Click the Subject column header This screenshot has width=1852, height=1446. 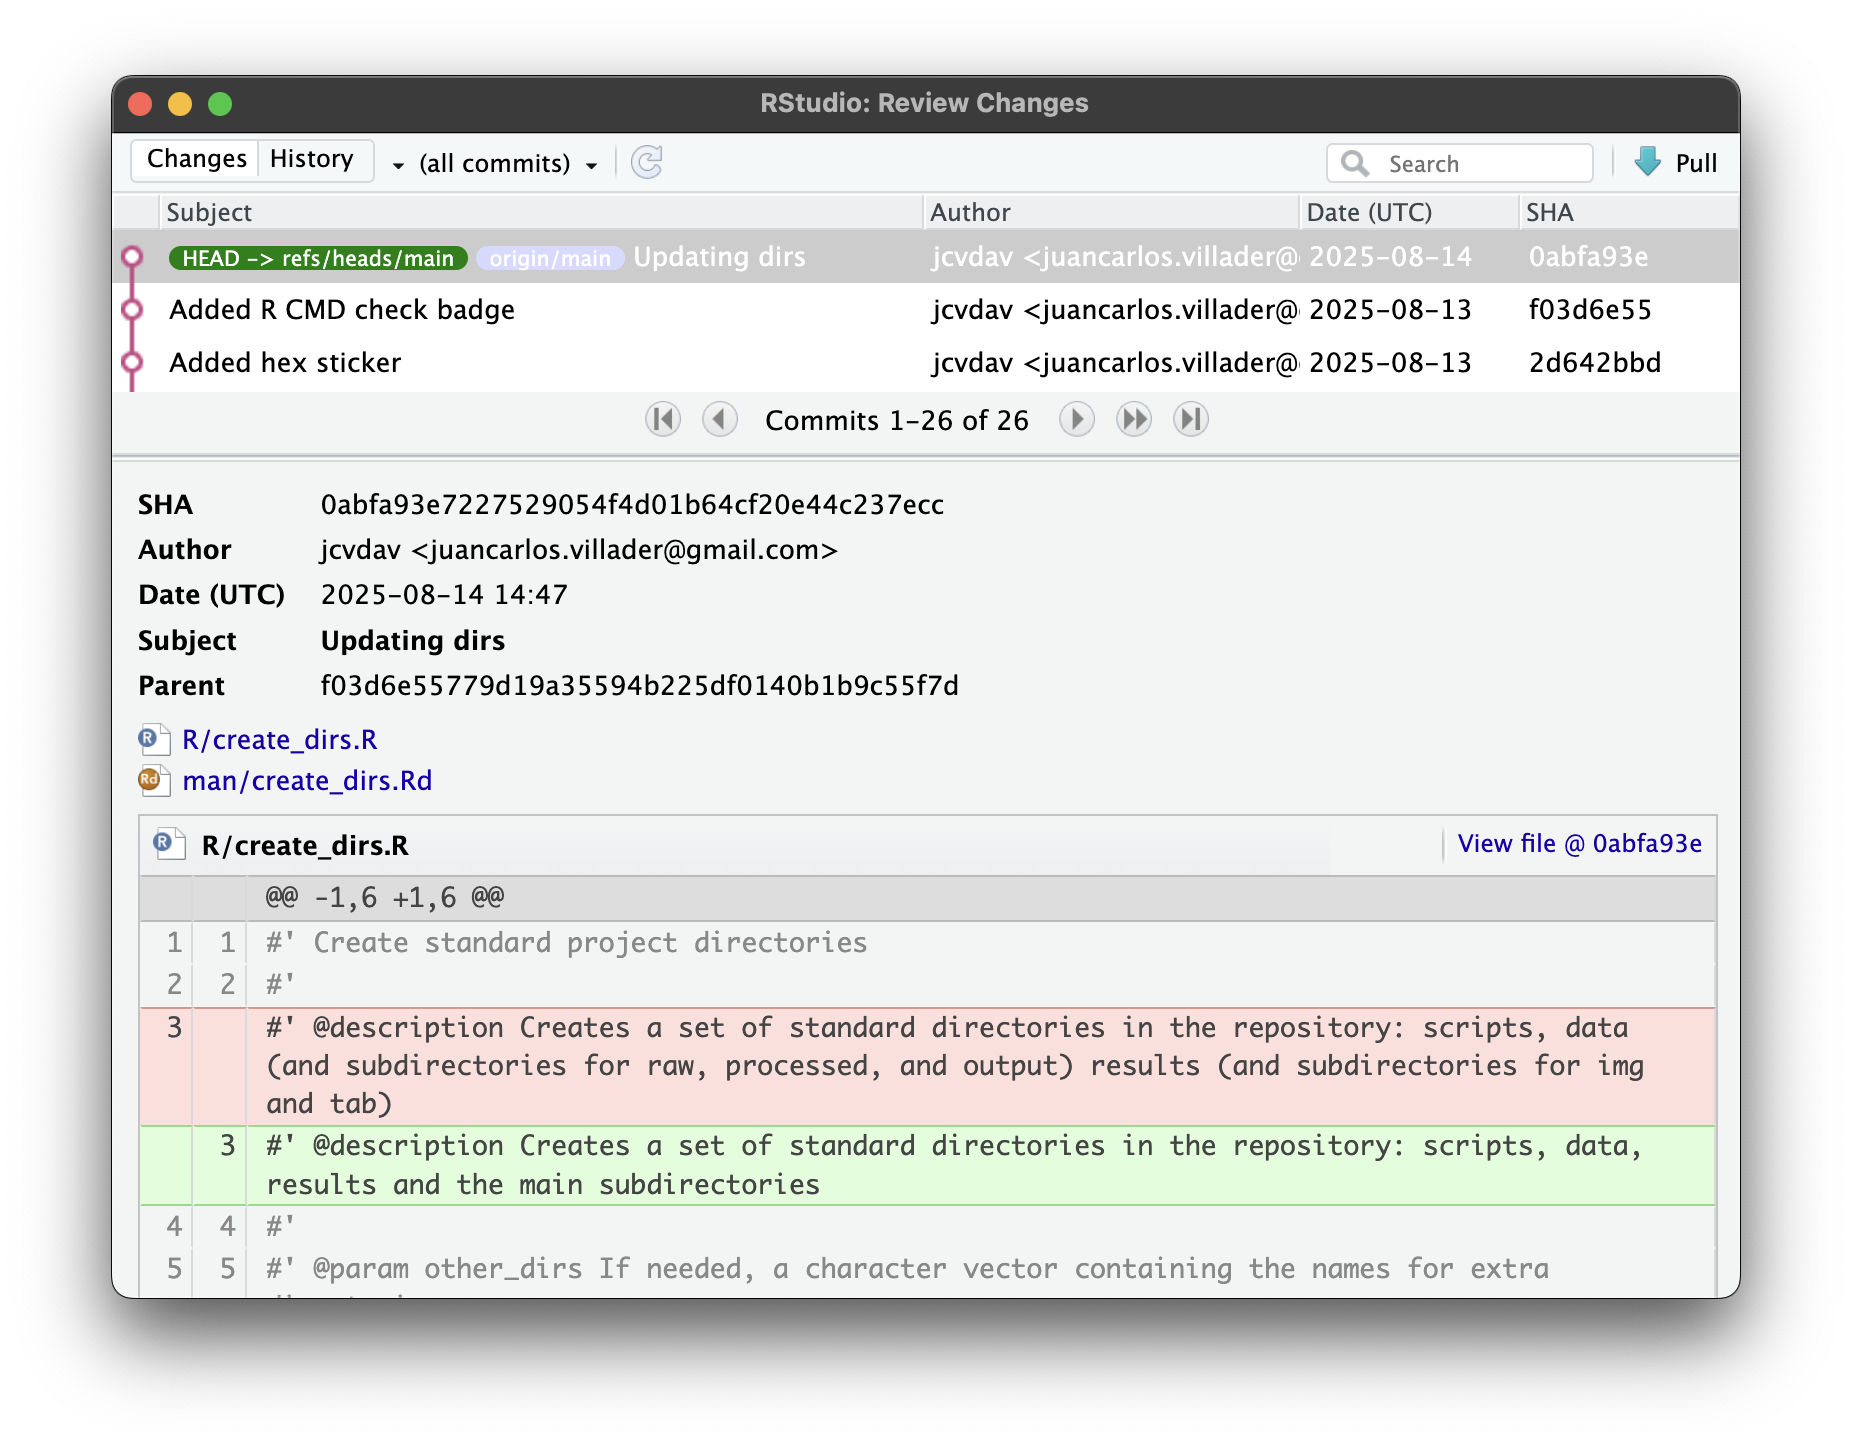pos(209,213)
